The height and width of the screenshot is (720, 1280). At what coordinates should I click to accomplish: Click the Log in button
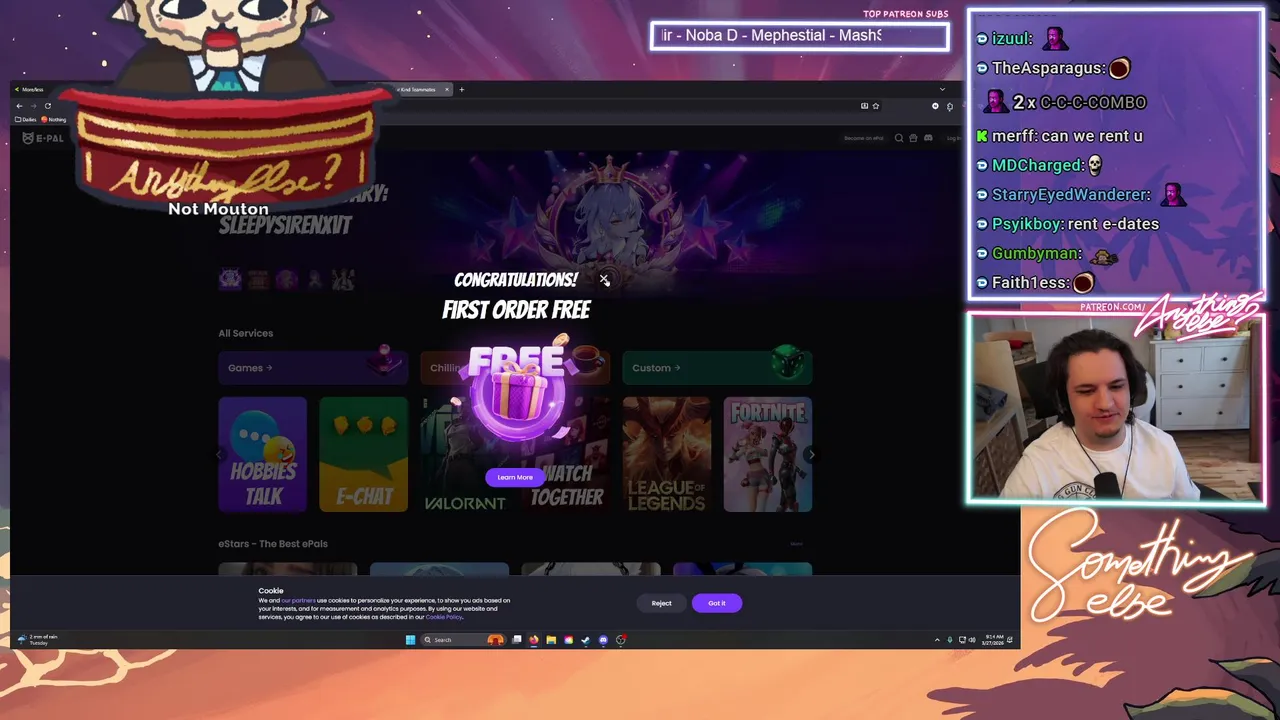click(953, 138)
